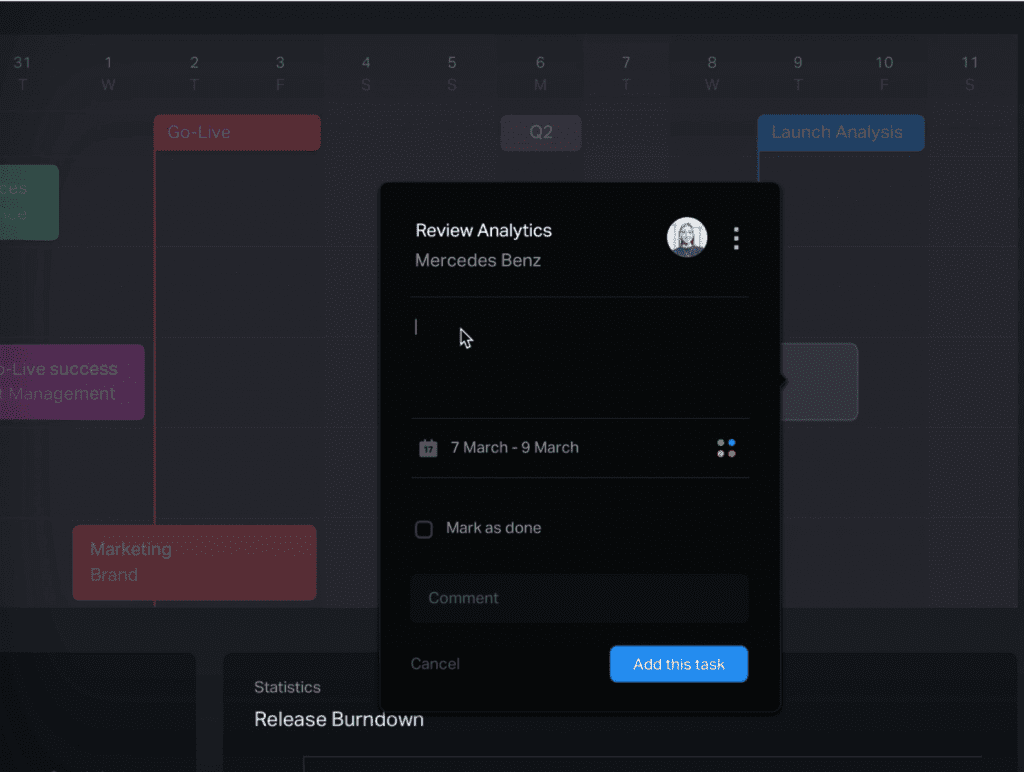Open the three-dot options menu in task dialog
Image resolution: width=1024 pixels, height=772 pixels.
[736, 238]
